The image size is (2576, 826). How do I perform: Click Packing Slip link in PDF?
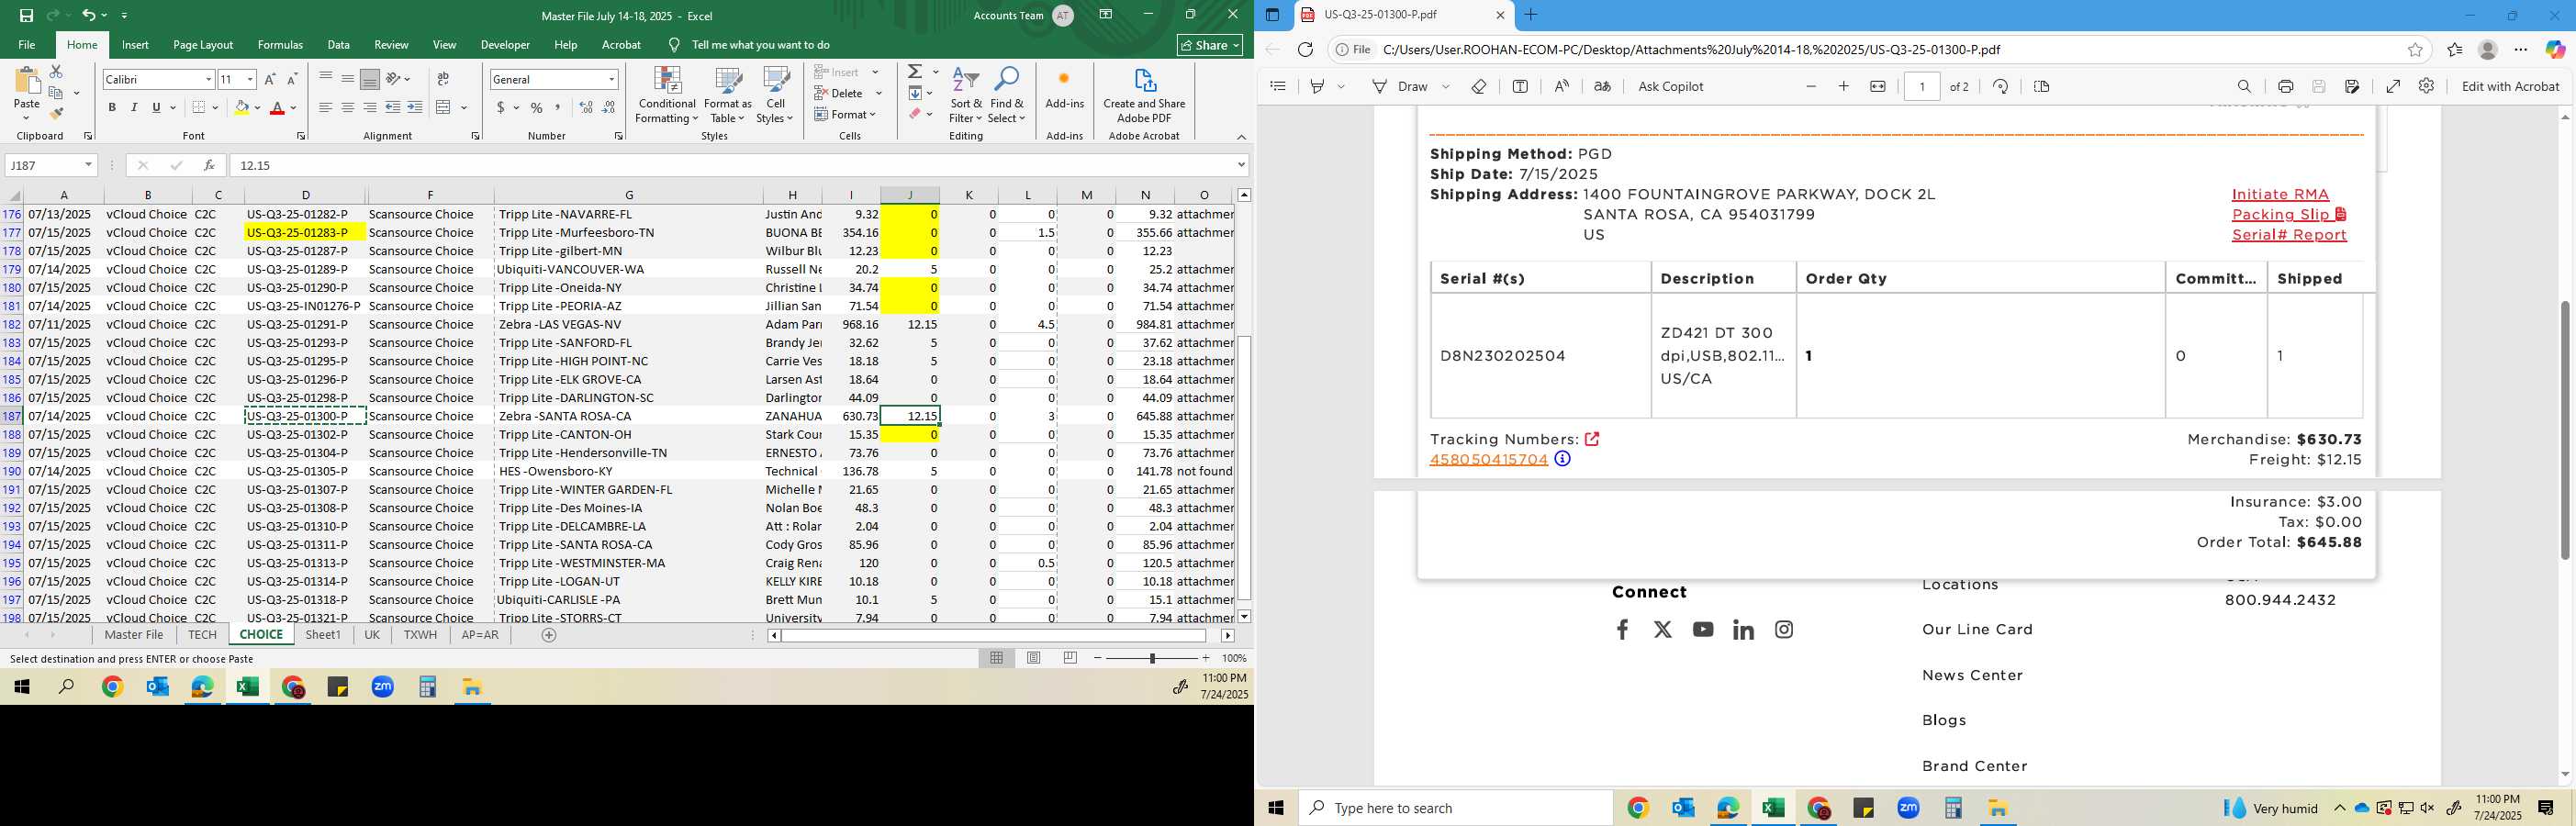pyautogui.click(x=2288, y=214)
